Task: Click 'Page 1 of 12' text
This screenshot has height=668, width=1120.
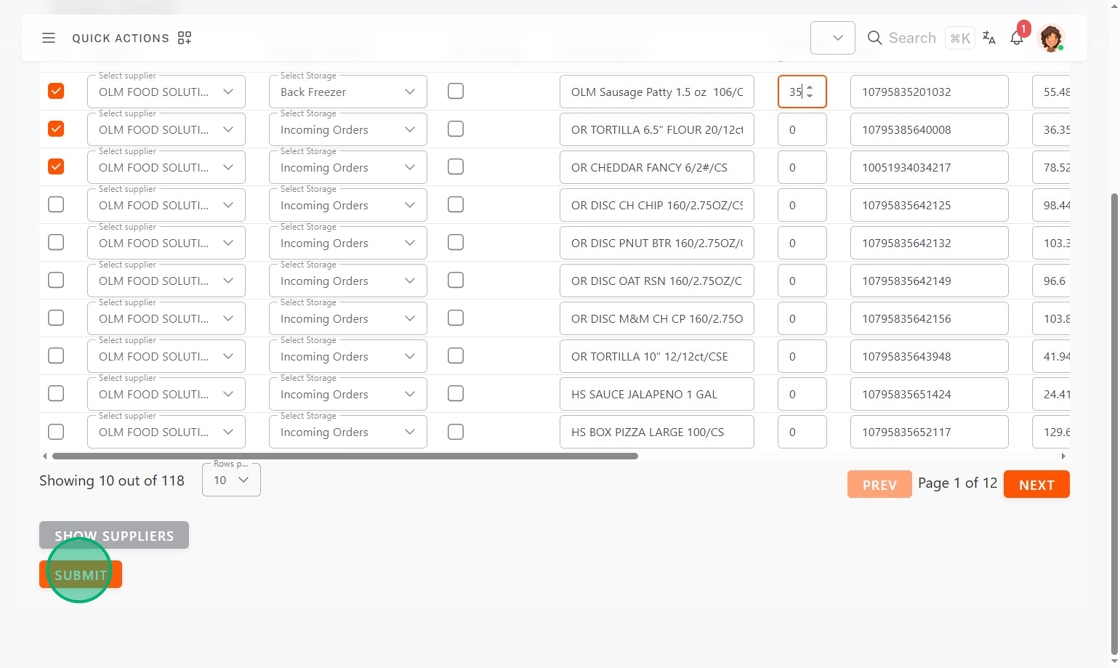Action: (x=957, y=483)
